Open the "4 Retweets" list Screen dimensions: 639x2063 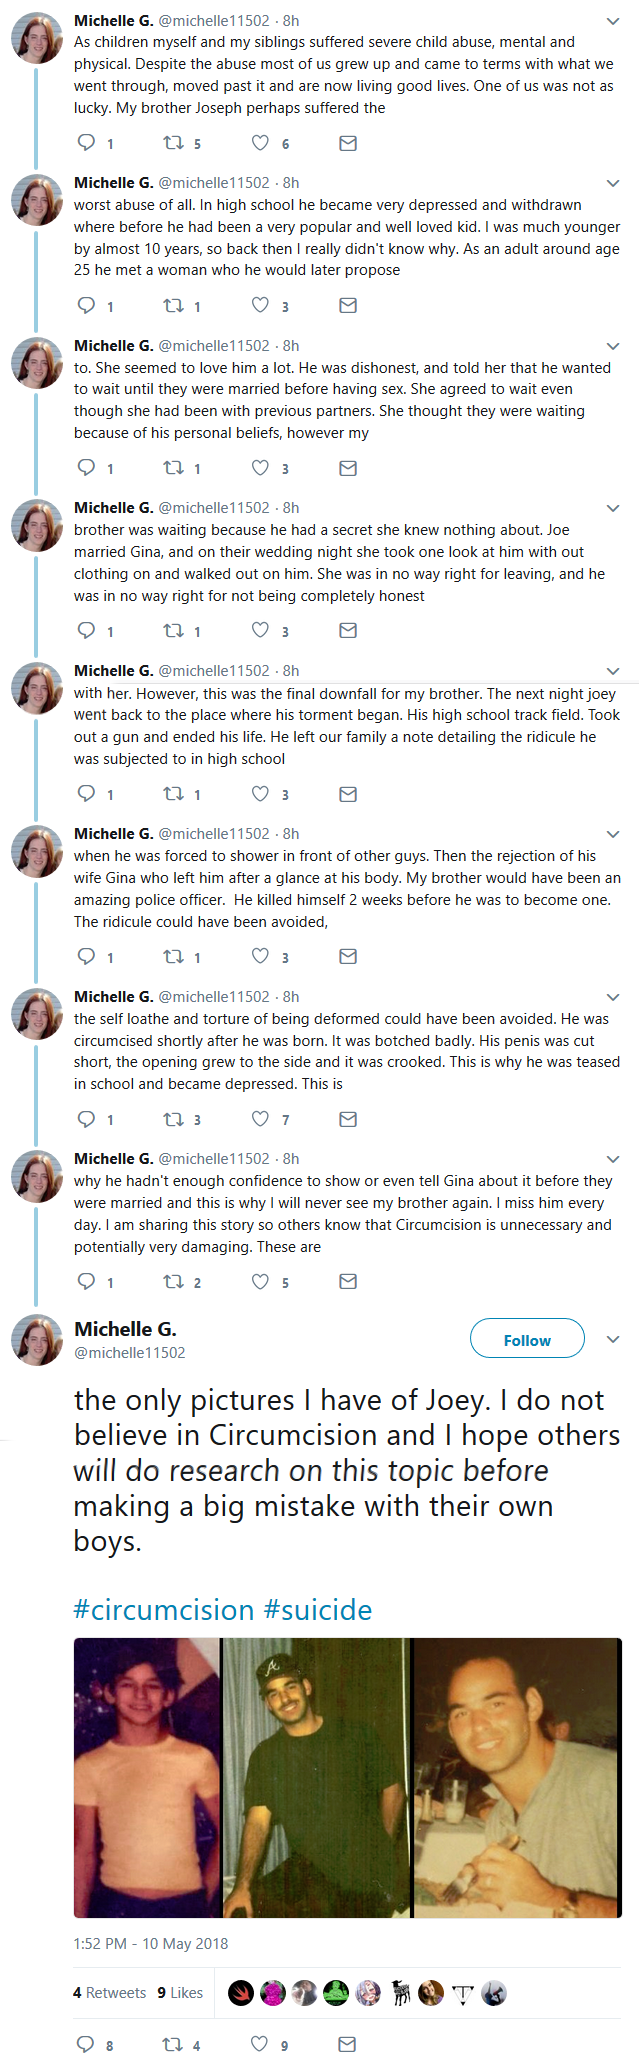[x=109, y=1992]
